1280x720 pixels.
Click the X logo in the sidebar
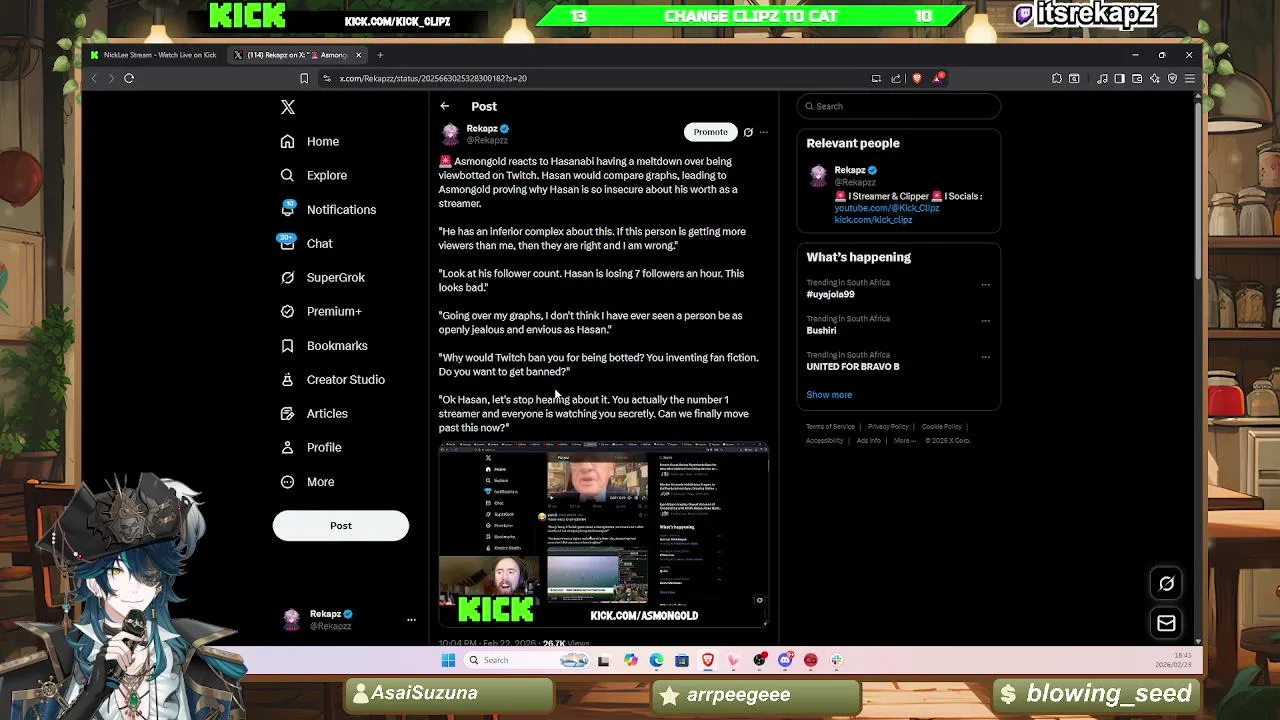click(x=288, y=107)
